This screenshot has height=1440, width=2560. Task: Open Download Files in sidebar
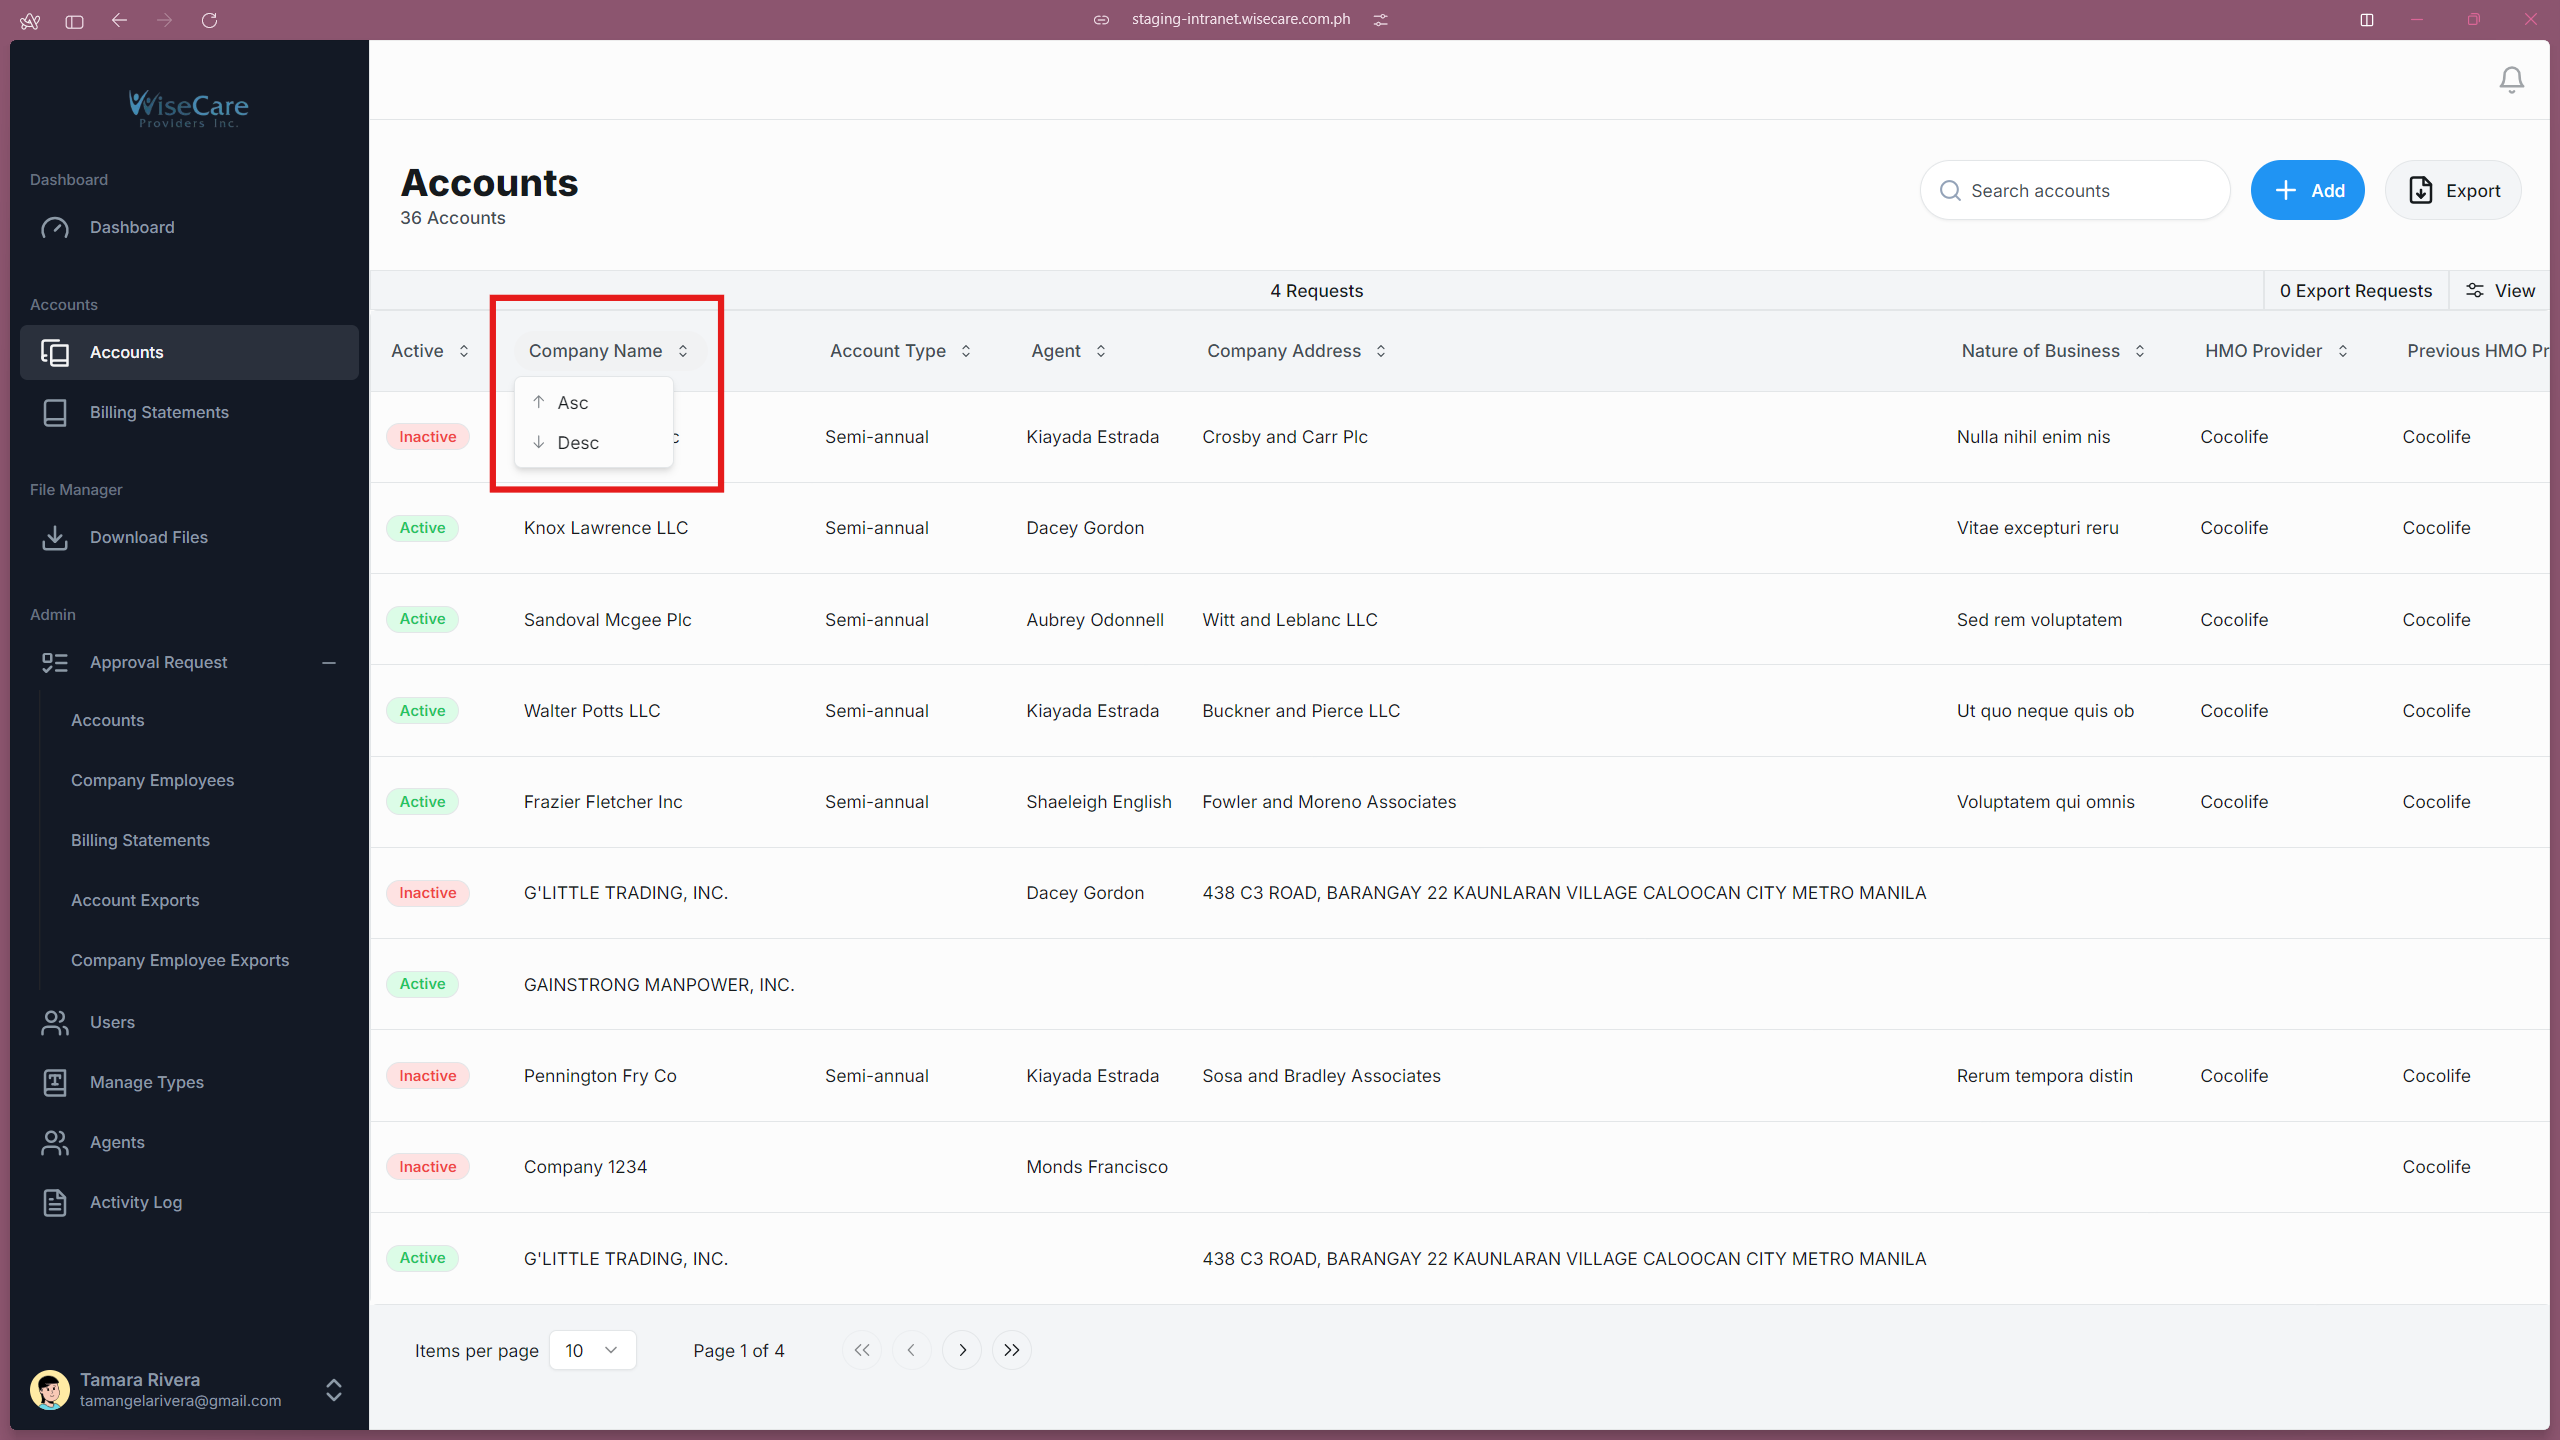point(148,538)
